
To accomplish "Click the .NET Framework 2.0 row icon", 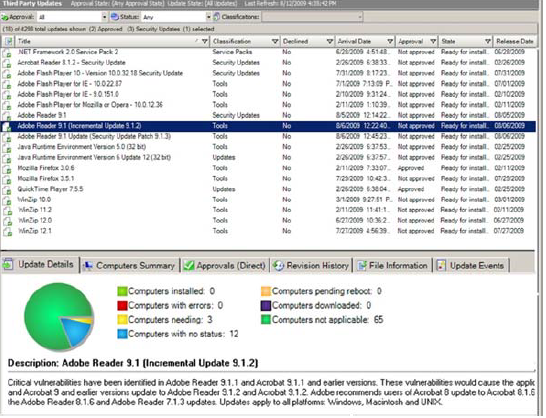I will tap(7, 53).
